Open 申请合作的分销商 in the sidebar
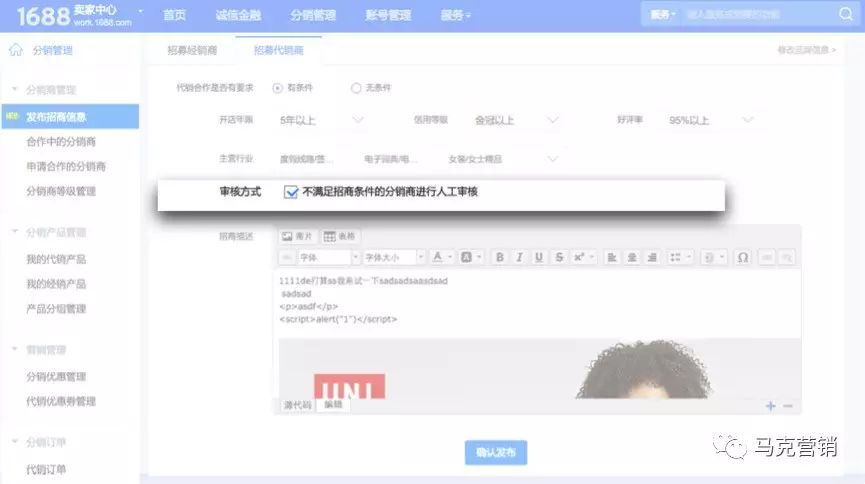The width and height of the screenshot is (865, 484). point(66,166)
